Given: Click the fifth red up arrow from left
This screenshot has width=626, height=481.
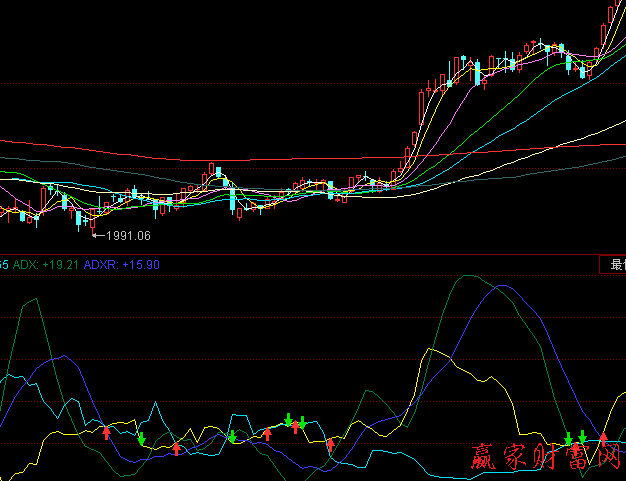Looking at the screenshot, I should (x=331, y=445).
